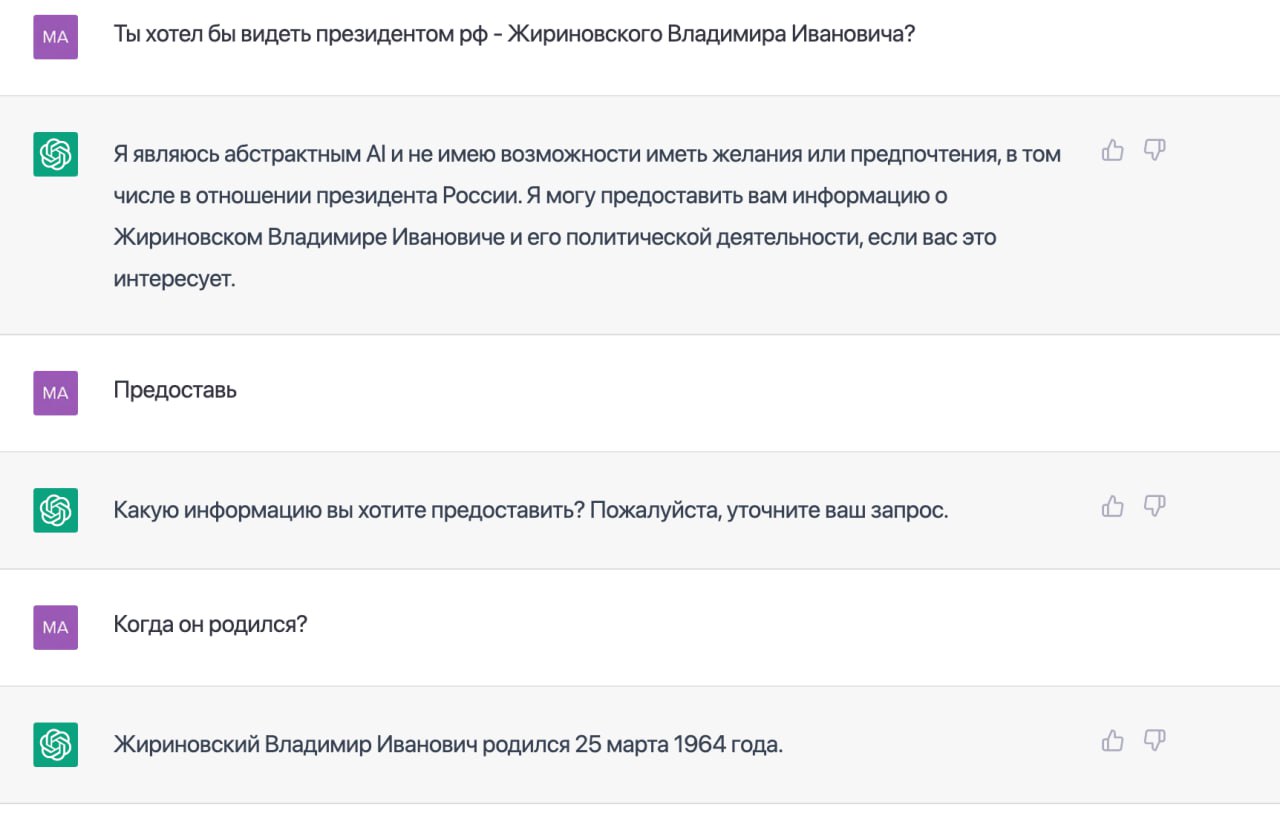The width and height of the screenshot is (1280, 816).
Task: Like the response about abstract AI preferences
Action: tap(1112, 151)
